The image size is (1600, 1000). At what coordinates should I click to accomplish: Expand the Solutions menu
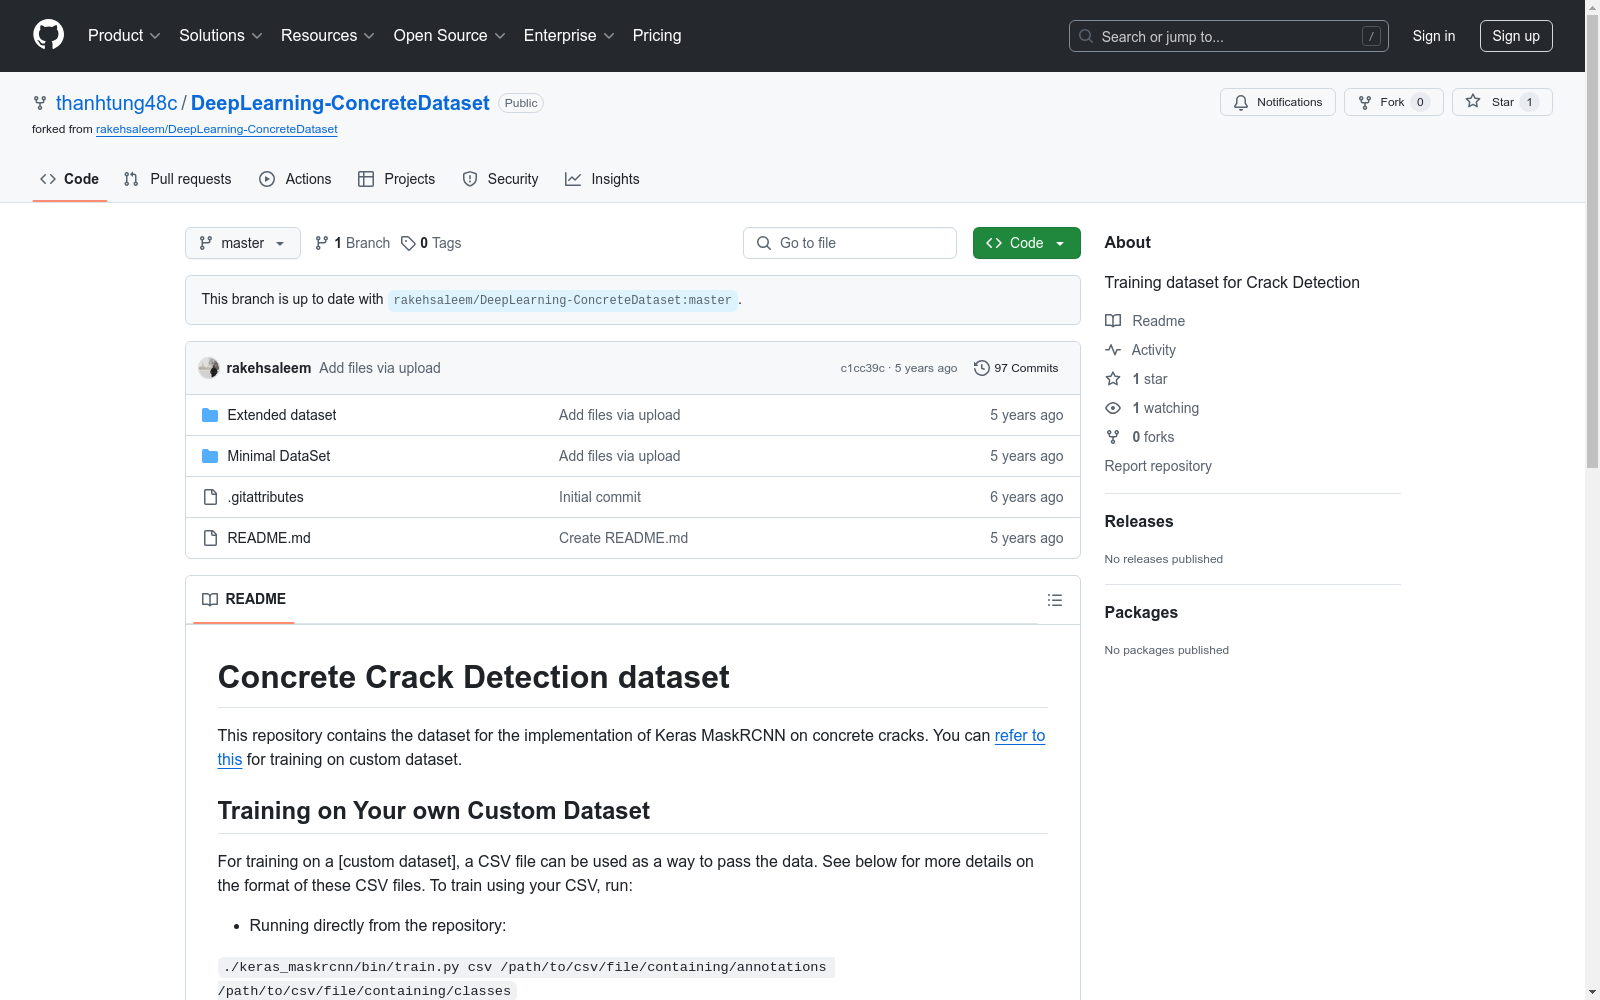point(221,35)
